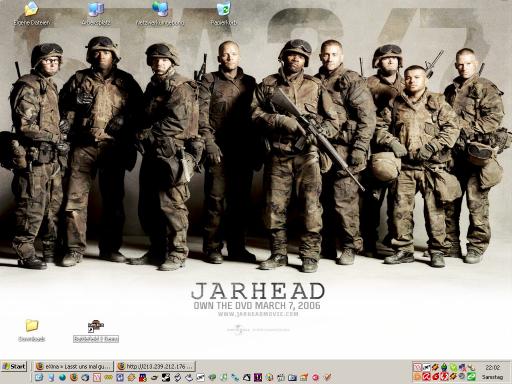Image resolution: width=512 pixels, height=384 pixels.
Task: Launch the Yahoo Y icon in quick launch
Action: (97, 377)
